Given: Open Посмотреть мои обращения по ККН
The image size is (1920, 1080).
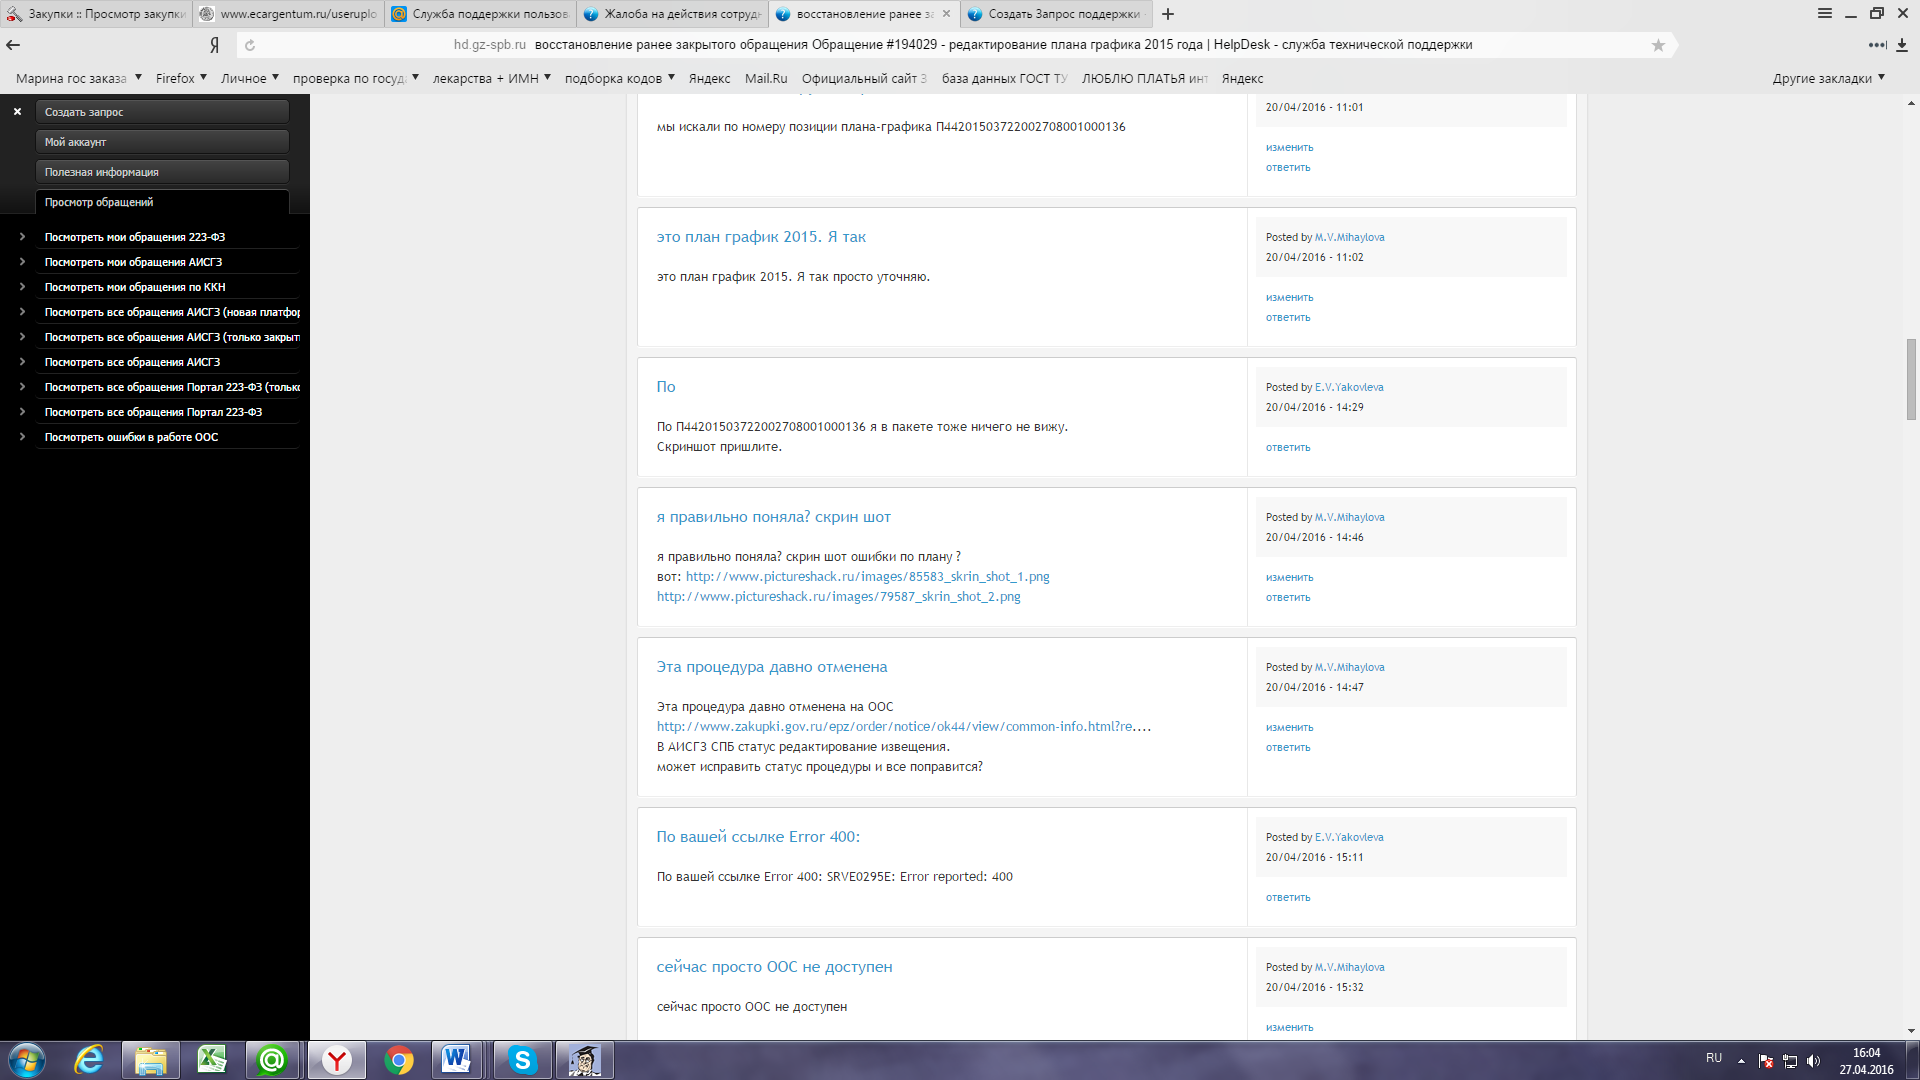Looking at the screenshot, I should click(x=135, y=287).
